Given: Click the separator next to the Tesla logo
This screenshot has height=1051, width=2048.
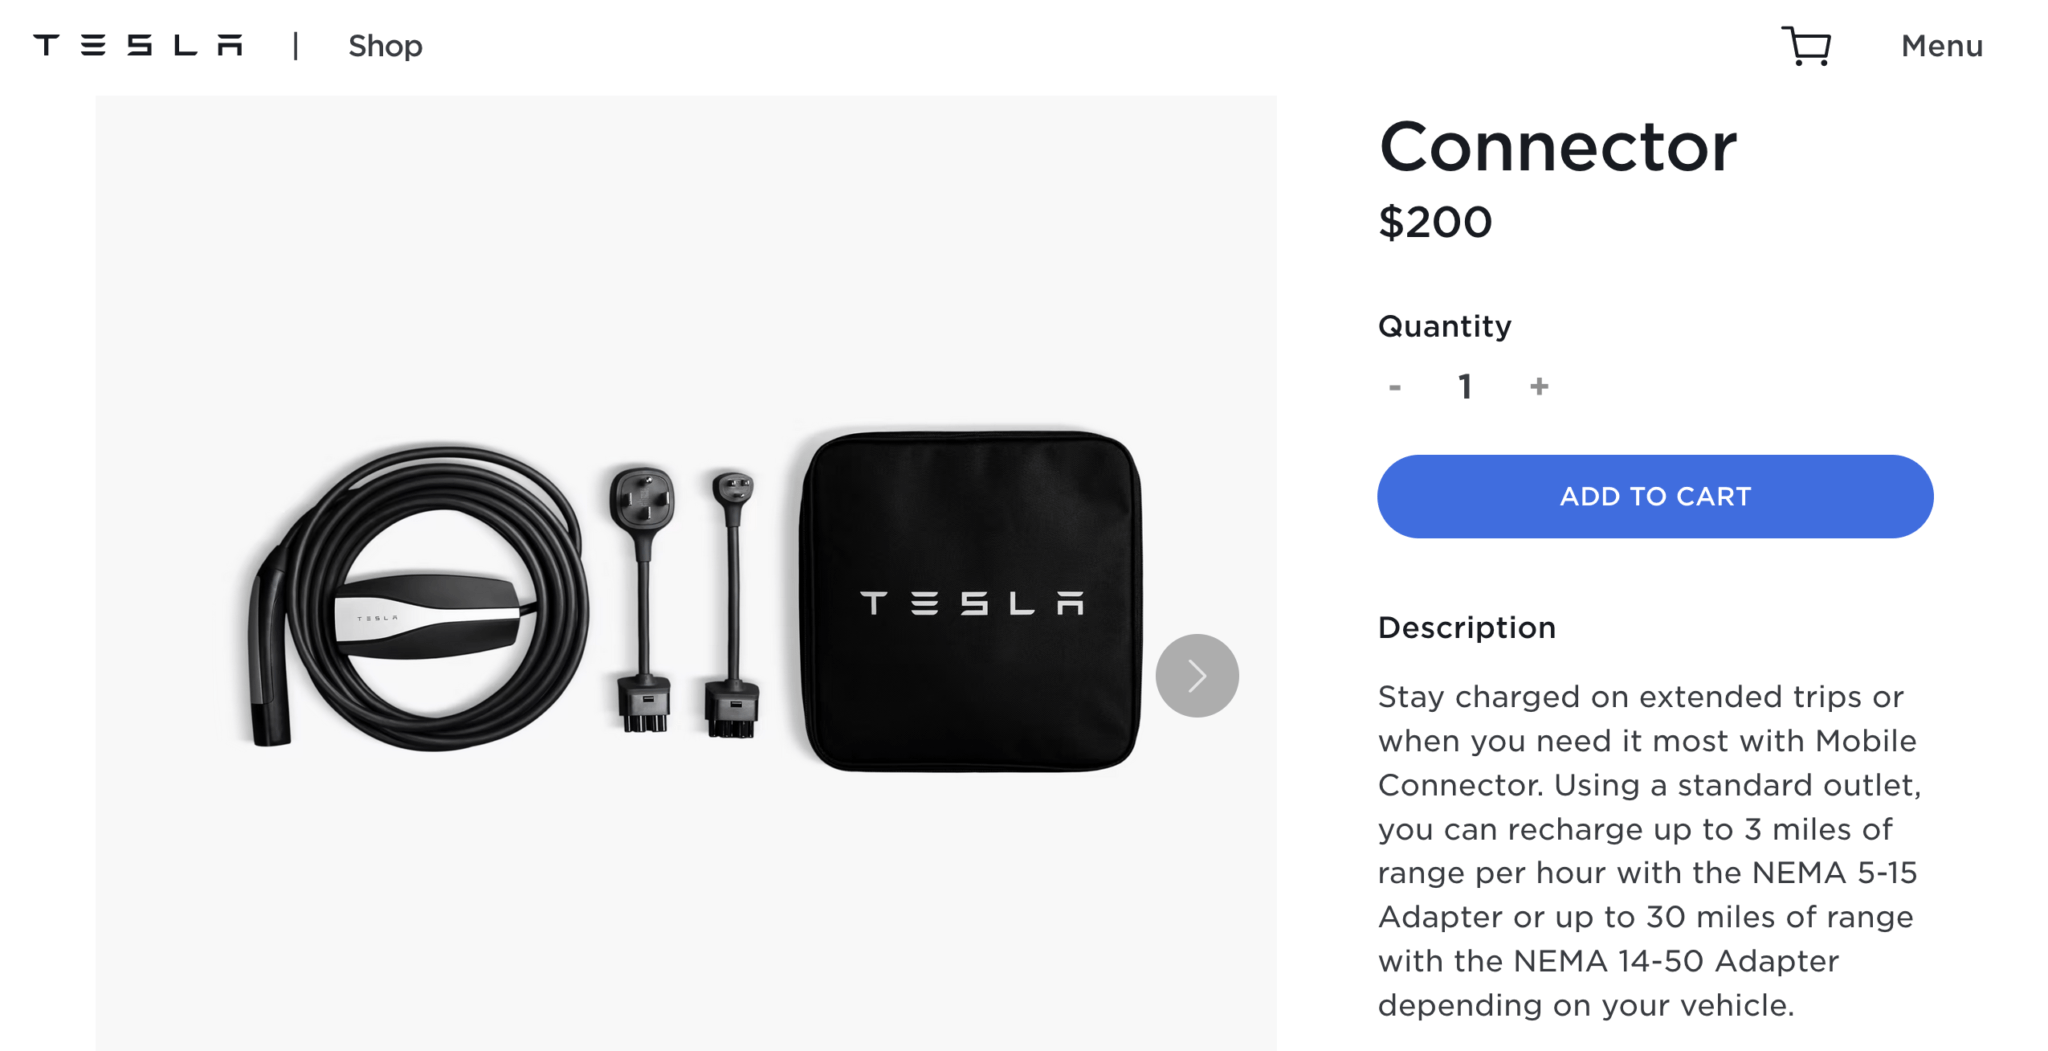Looking at the screenshot, I should tap(295, 46).
